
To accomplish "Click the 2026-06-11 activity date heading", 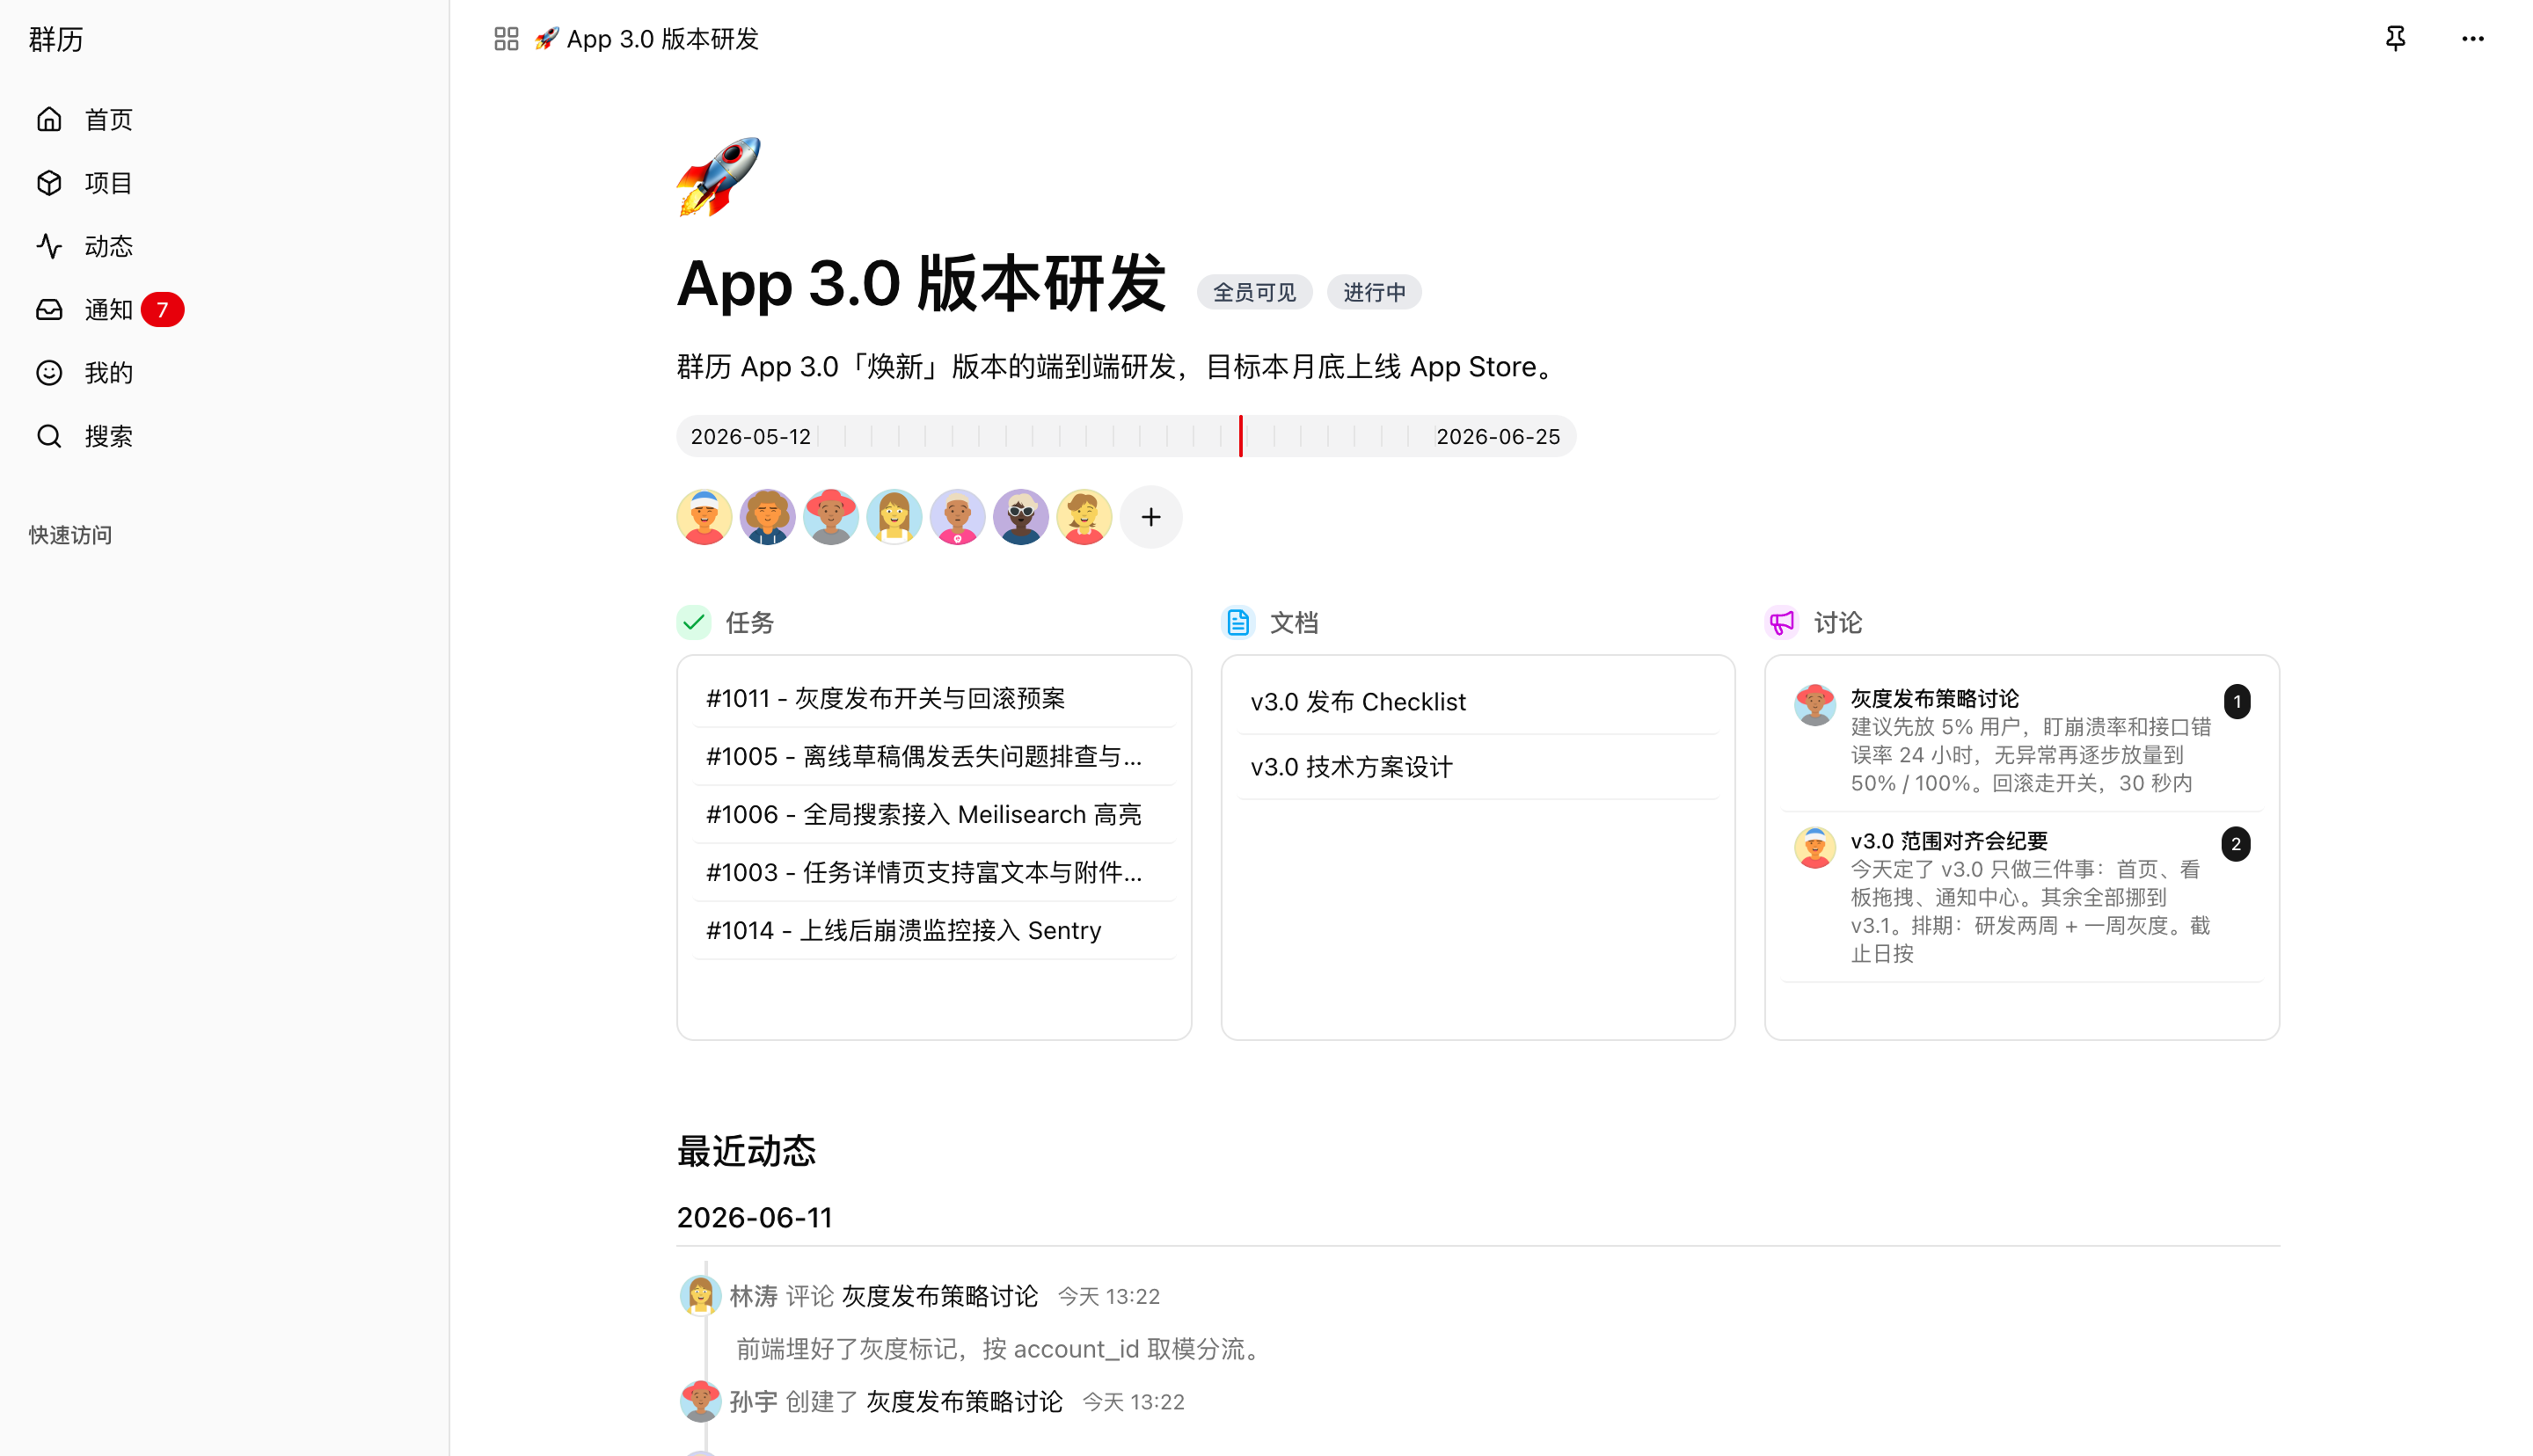I will (754, 1217).
